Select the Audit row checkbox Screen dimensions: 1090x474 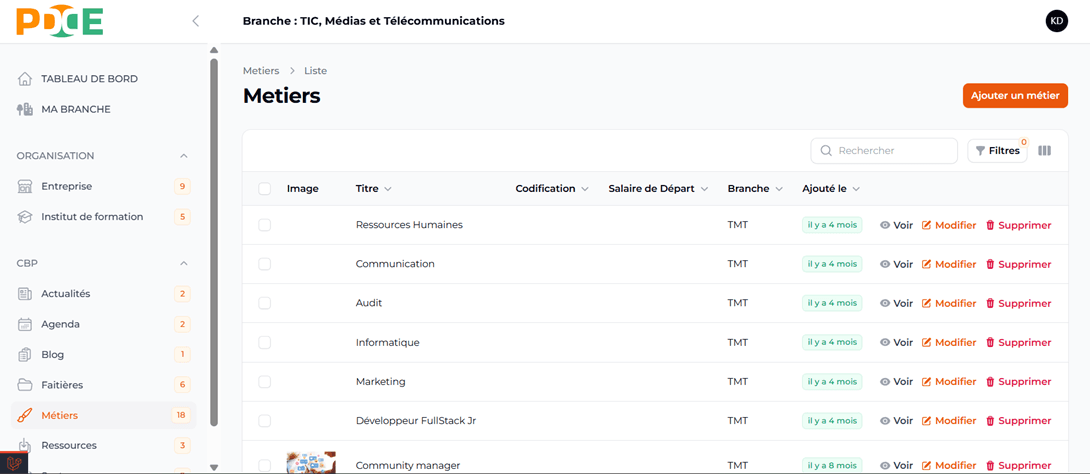click(x=264, y=303)
